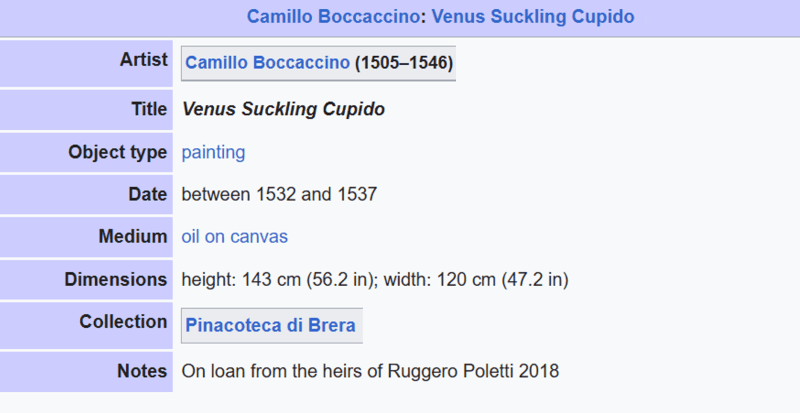
Task: Select the 'Collection' row label
Action: (x=123, y=322)
